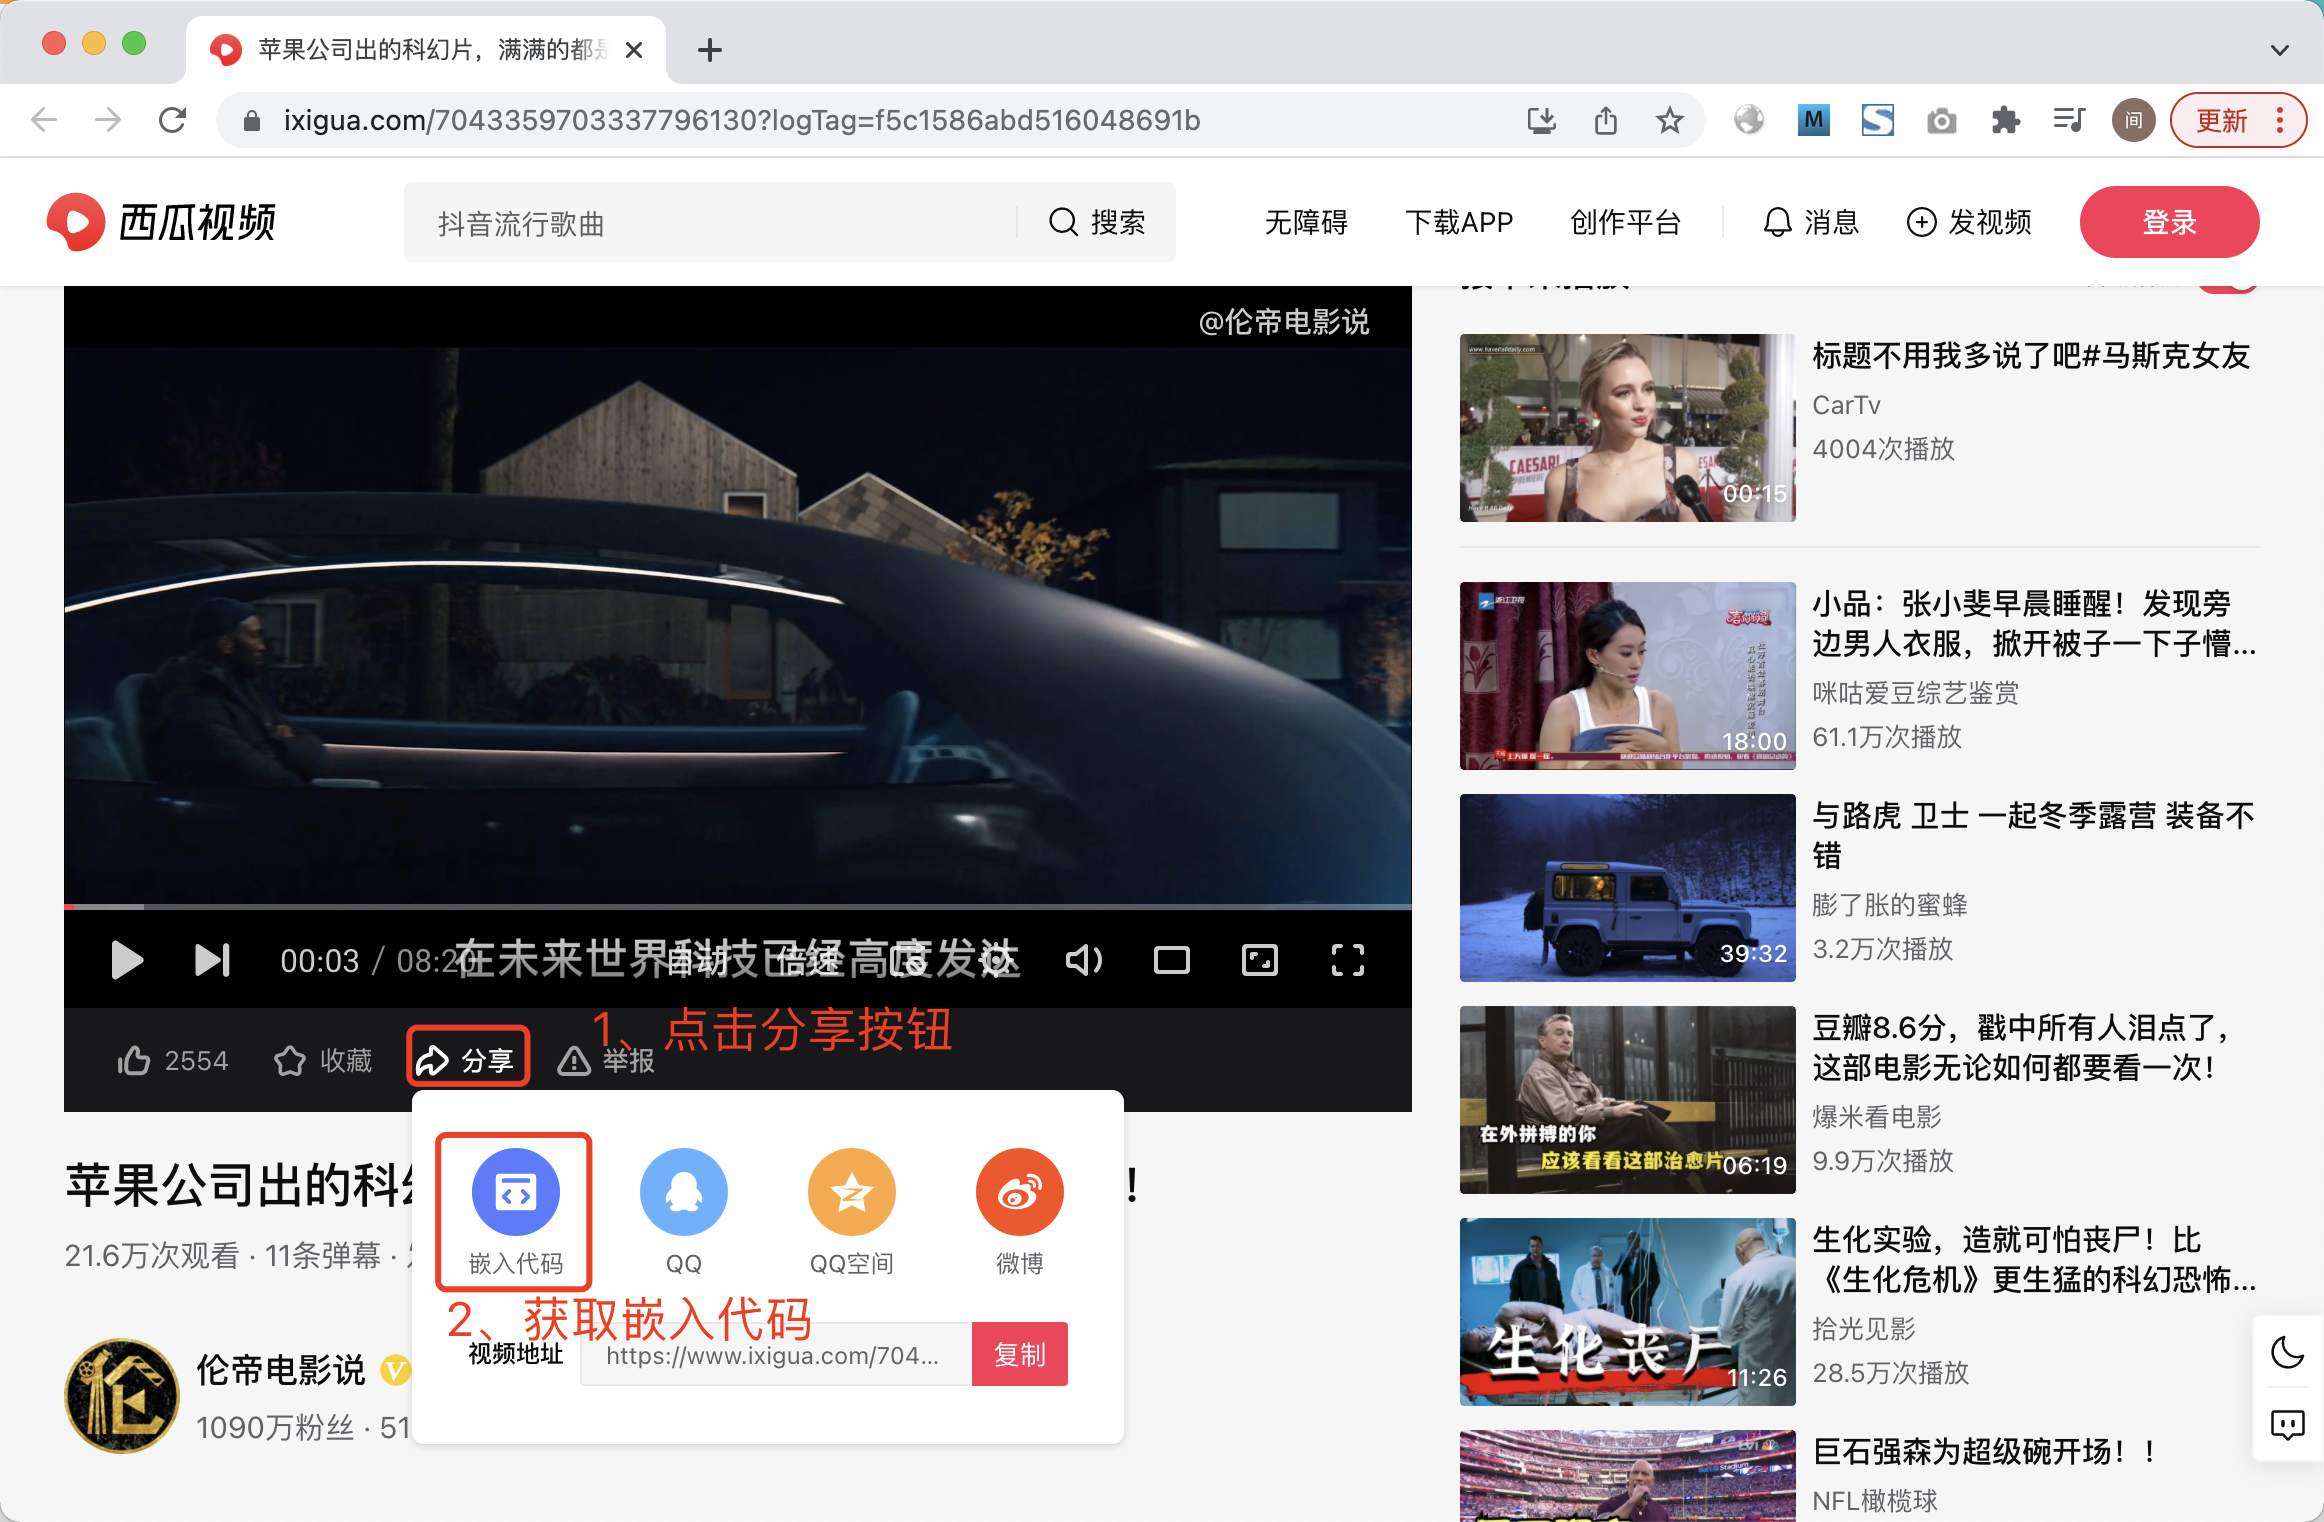Open the 伦帝电影说 author avatar
Screen dimensions: 2324x1522
(x=122, y=1396)
